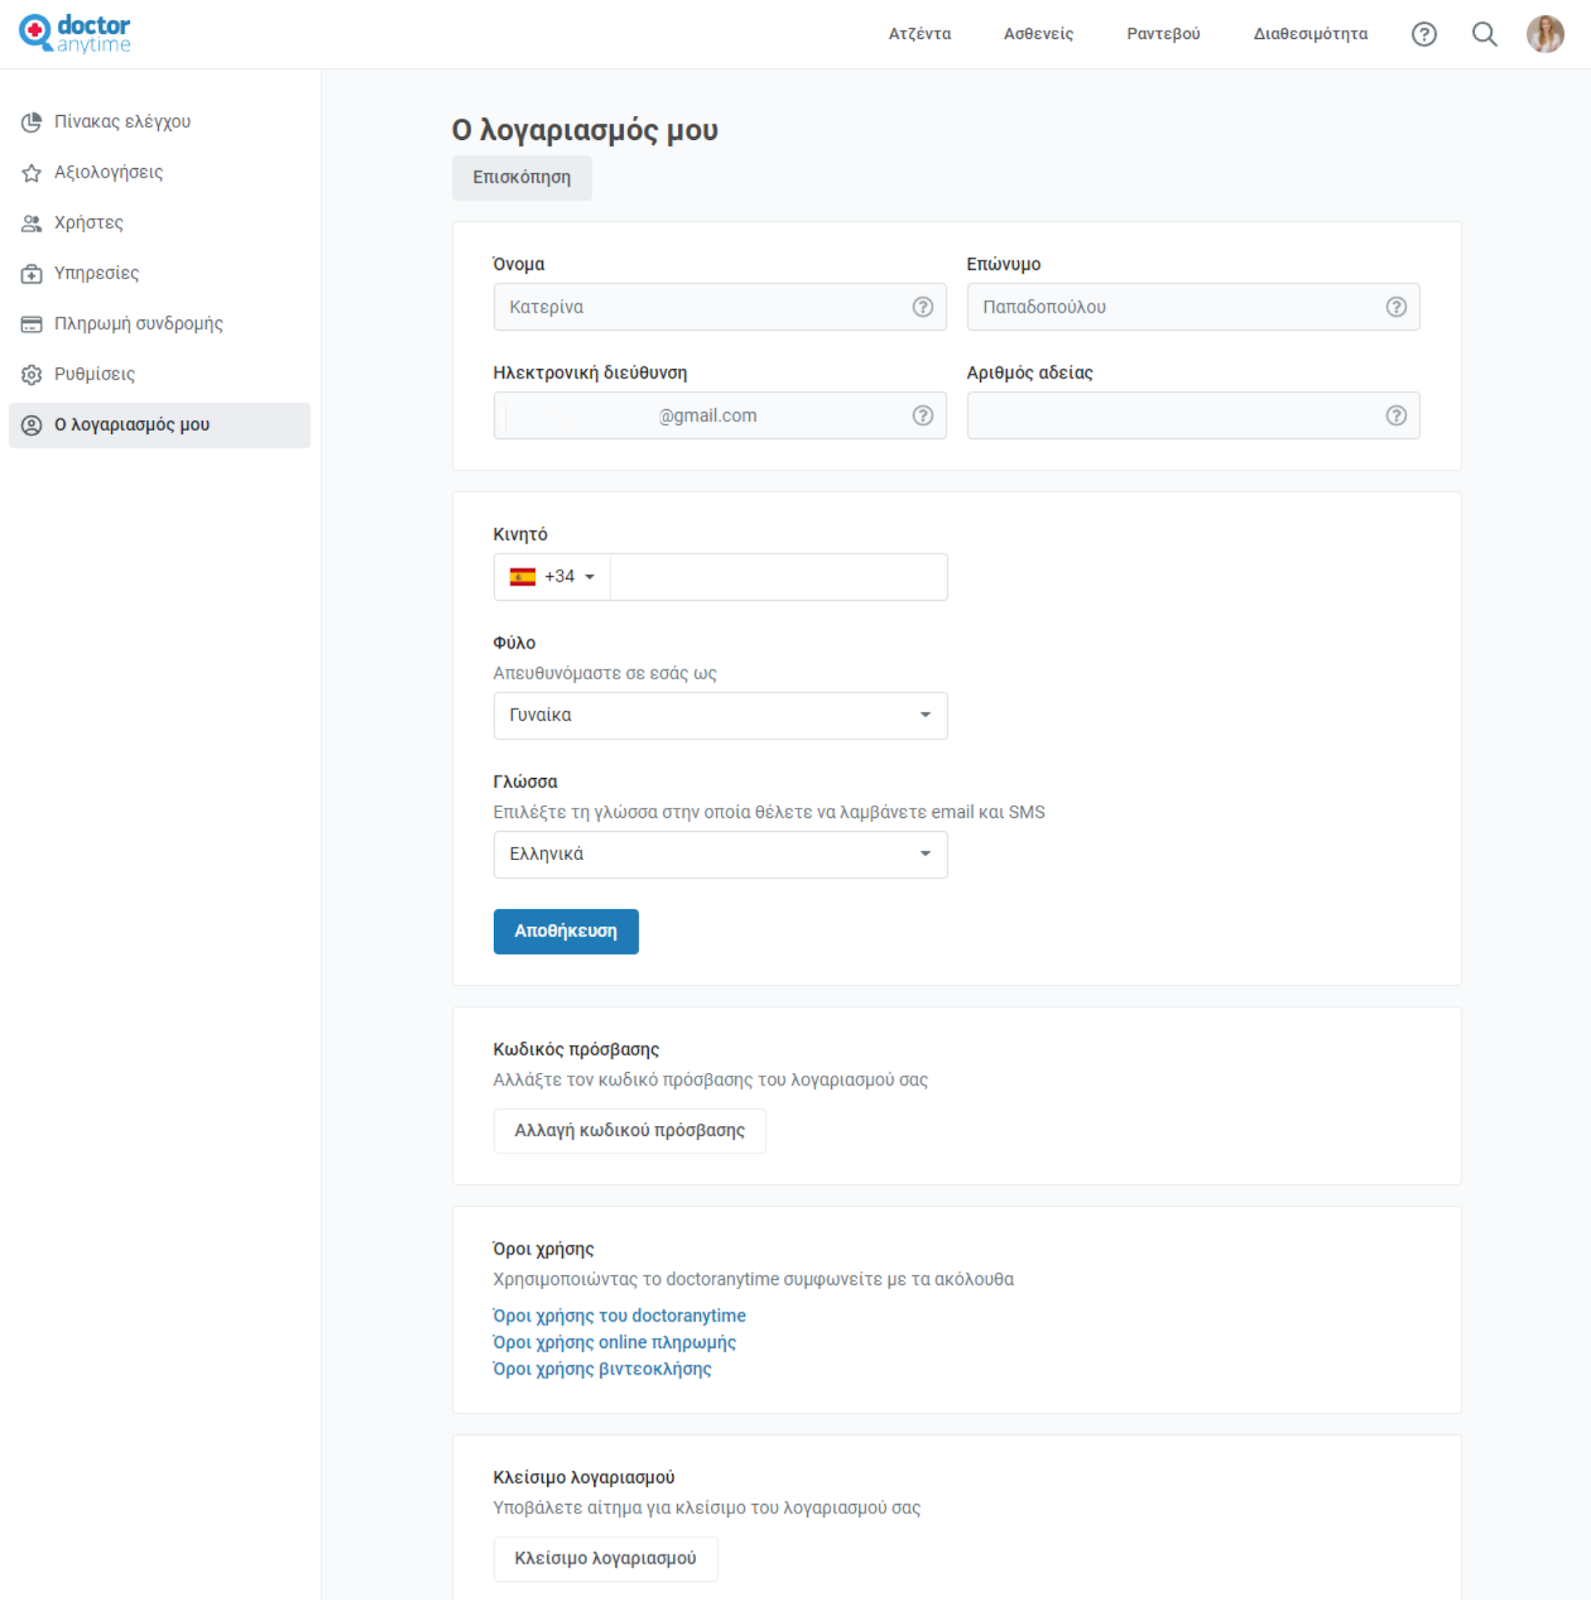Click Αλλαγή κωδικού πρόσβασης button
This screenshot has width=1591, height=1600.
coord(630,1131)
